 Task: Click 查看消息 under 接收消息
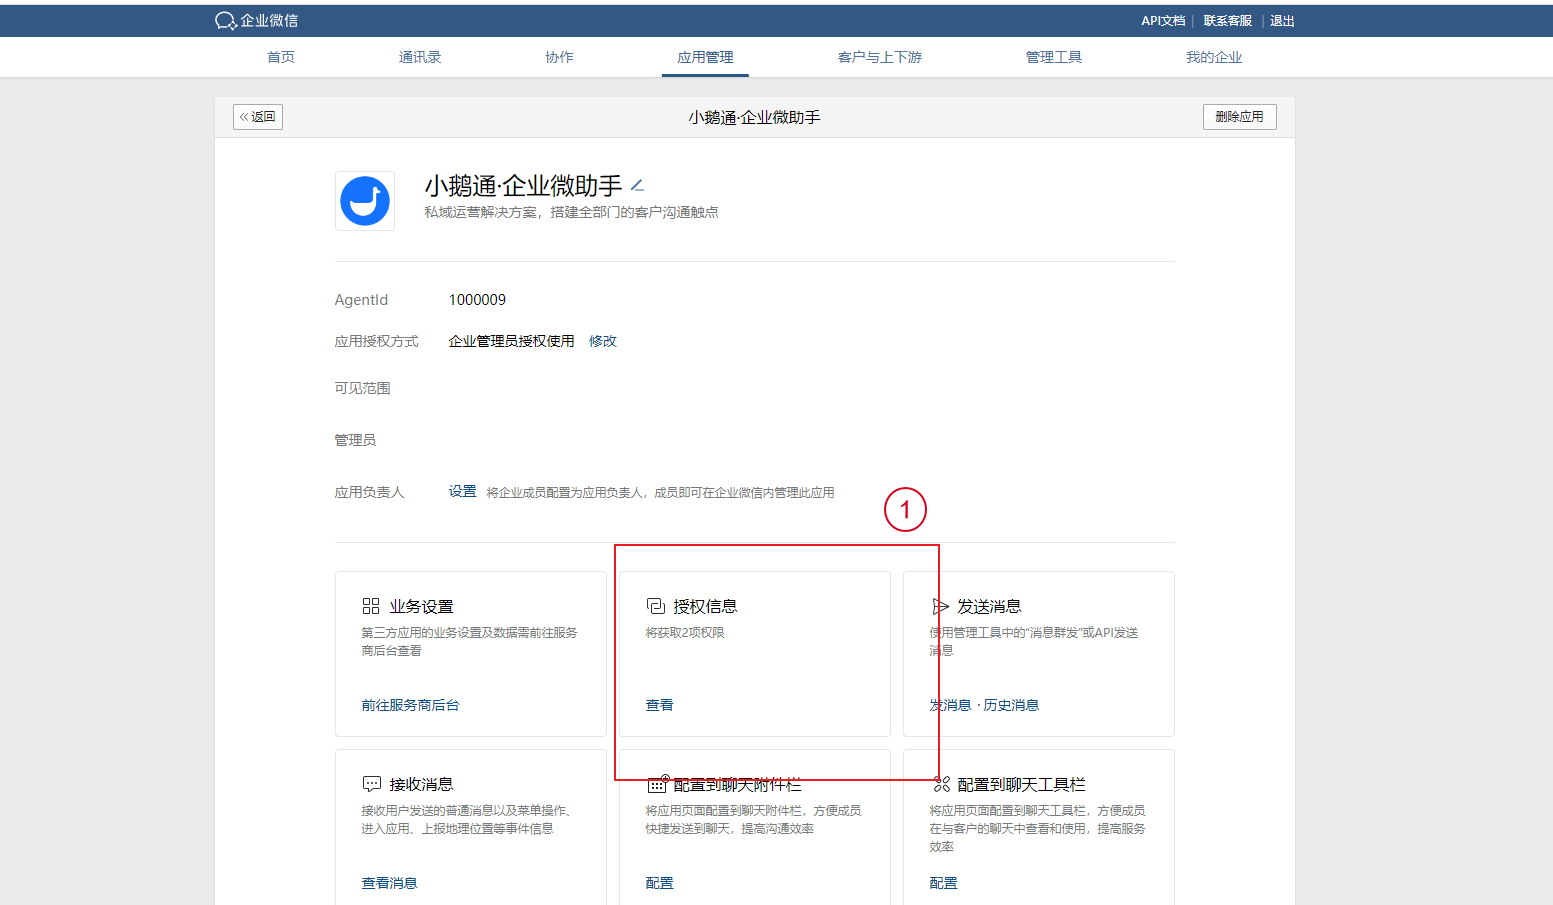tap(389, 883)
